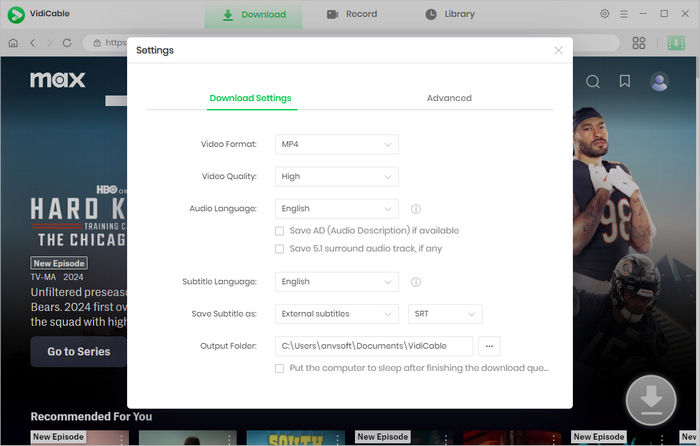The image size is (700, 446).
Task: Open settings via the gear icon
Action: pos(604,14)
